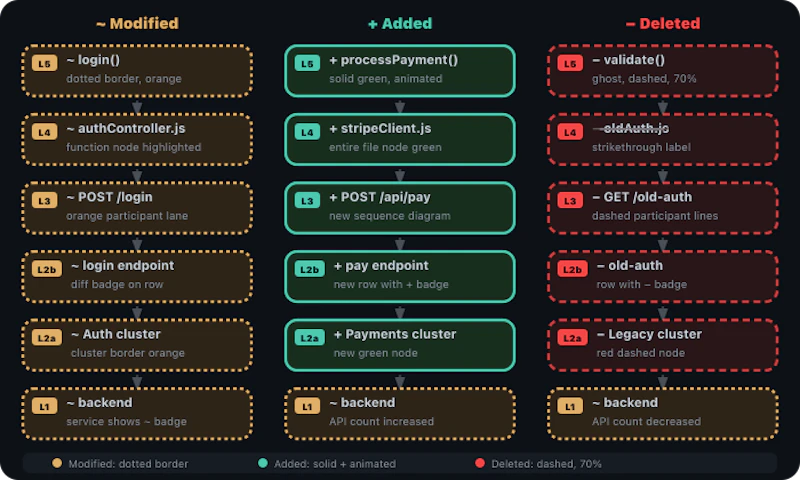Click the 'strikethrough label' subtitle
The image size is (800, 480).
coord(641,147)
